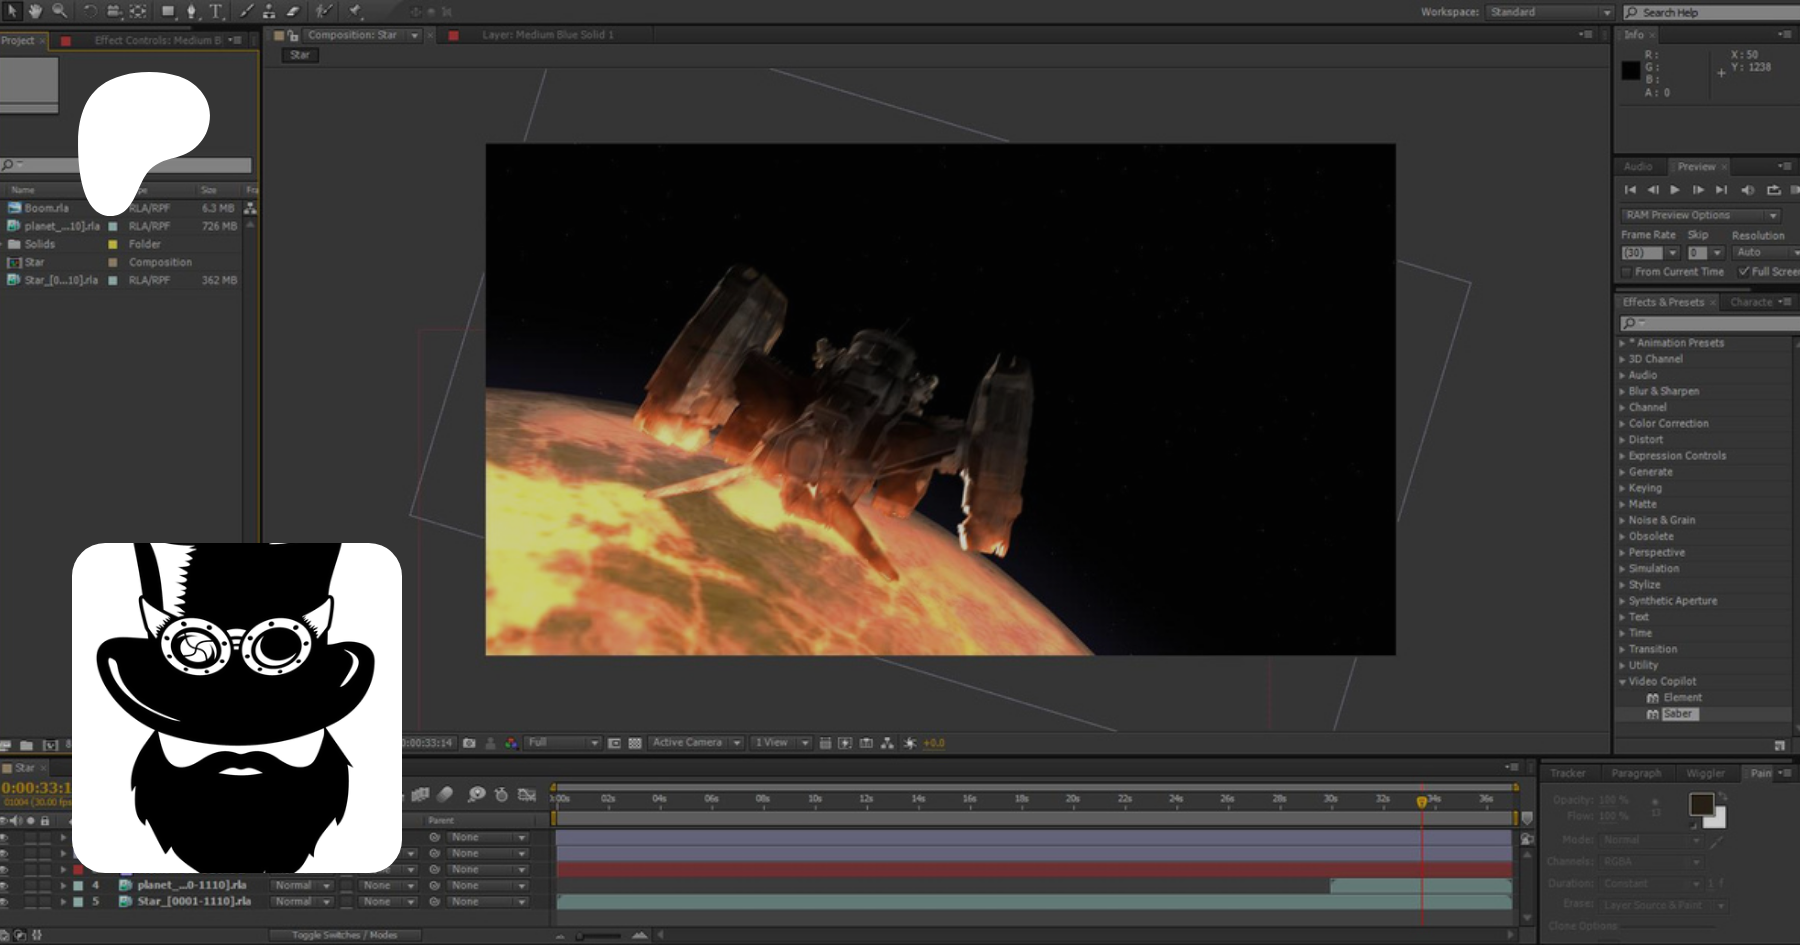Viewport: 1800px width, 945px height.
Task: Select the Saber effect under Video Copilot
Action: [1678, 714]
